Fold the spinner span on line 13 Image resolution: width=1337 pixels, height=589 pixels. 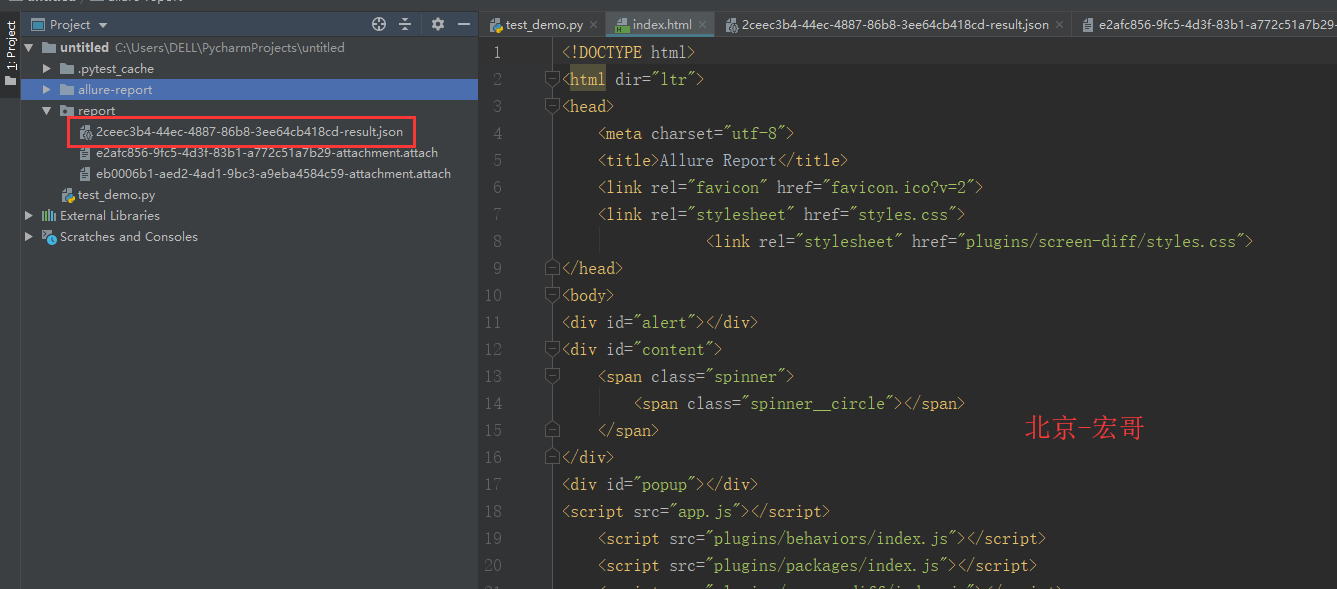point(552,376)
